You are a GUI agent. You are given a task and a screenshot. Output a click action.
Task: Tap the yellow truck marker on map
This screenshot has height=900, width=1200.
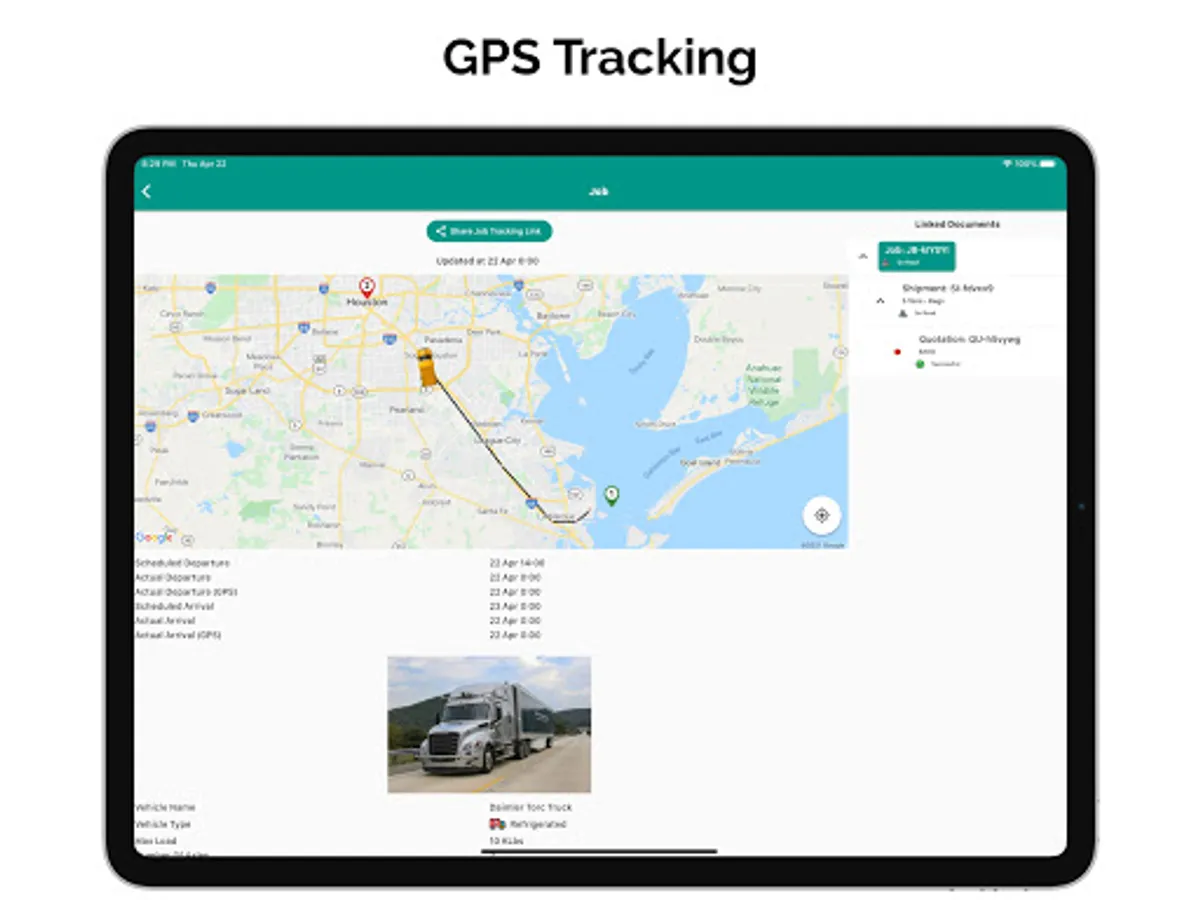(x=427, y=366)
